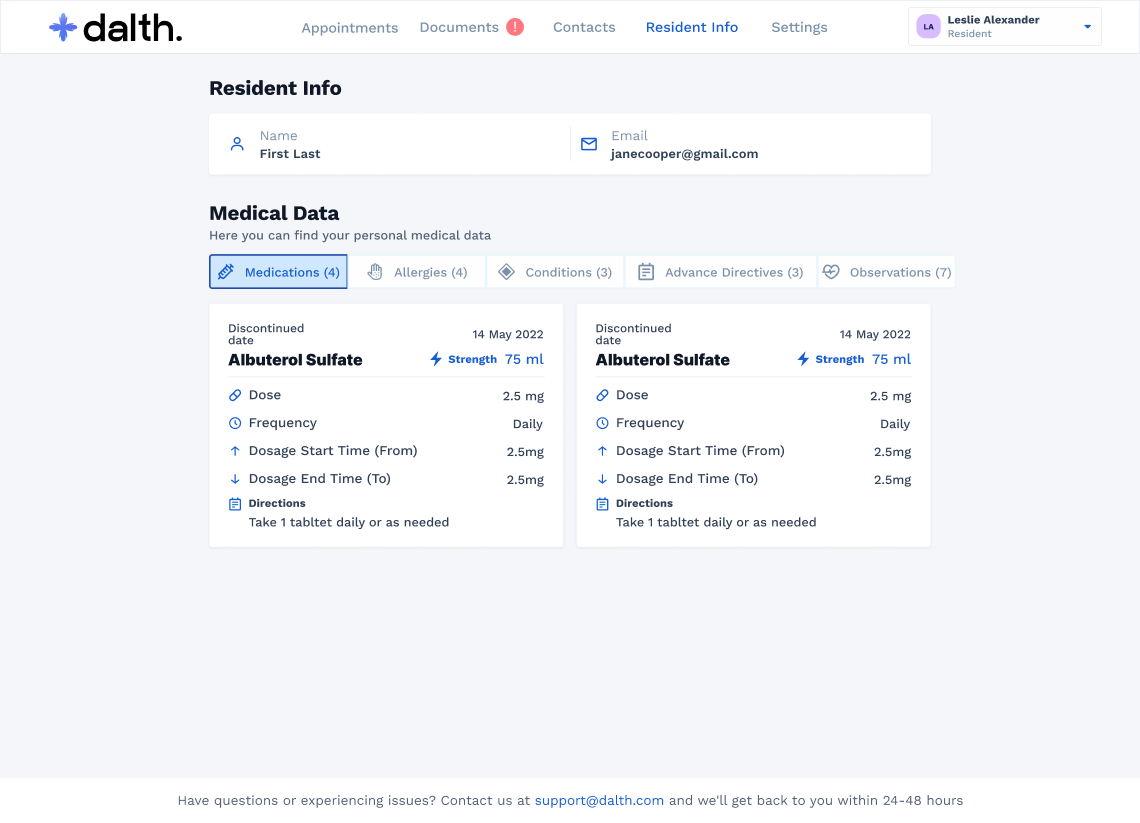Image resolution: width=1140 pixels, height=823 pixels.
Task: Open the Settings menu item
Action: tap(799, 28)
